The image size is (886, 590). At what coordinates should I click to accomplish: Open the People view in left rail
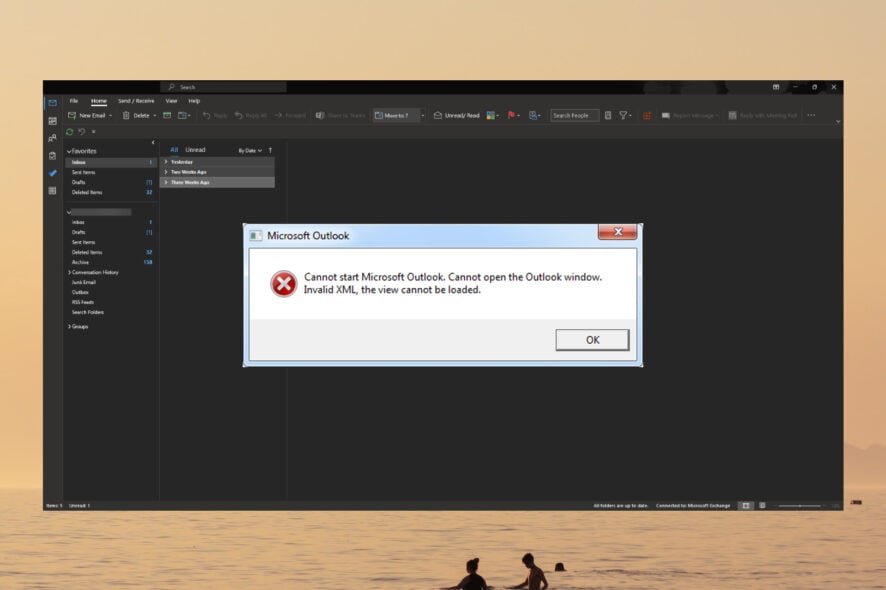point(53,138)
